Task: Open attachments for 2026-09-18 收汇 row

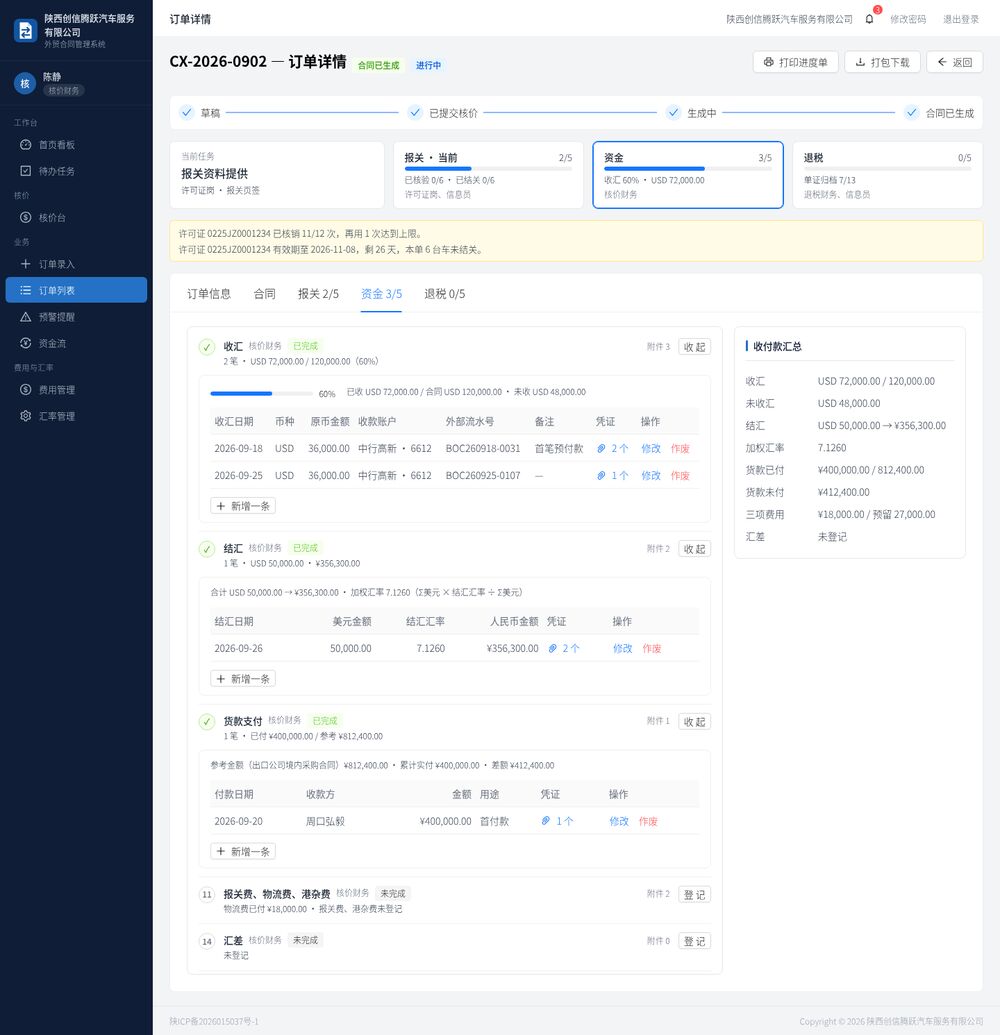Action: tap(613, 448)
